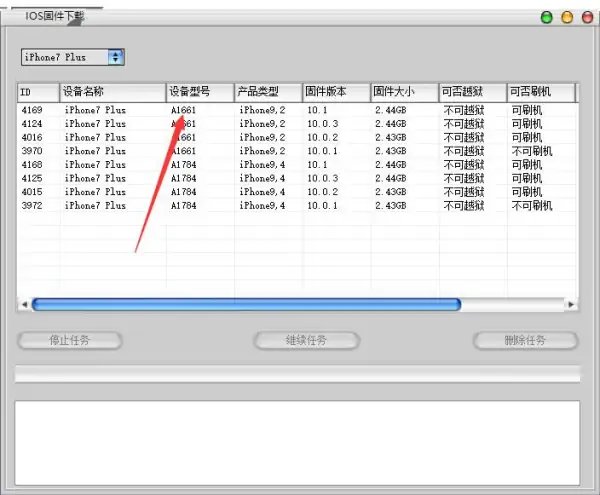Click the red close window button

tap(587, 17)
